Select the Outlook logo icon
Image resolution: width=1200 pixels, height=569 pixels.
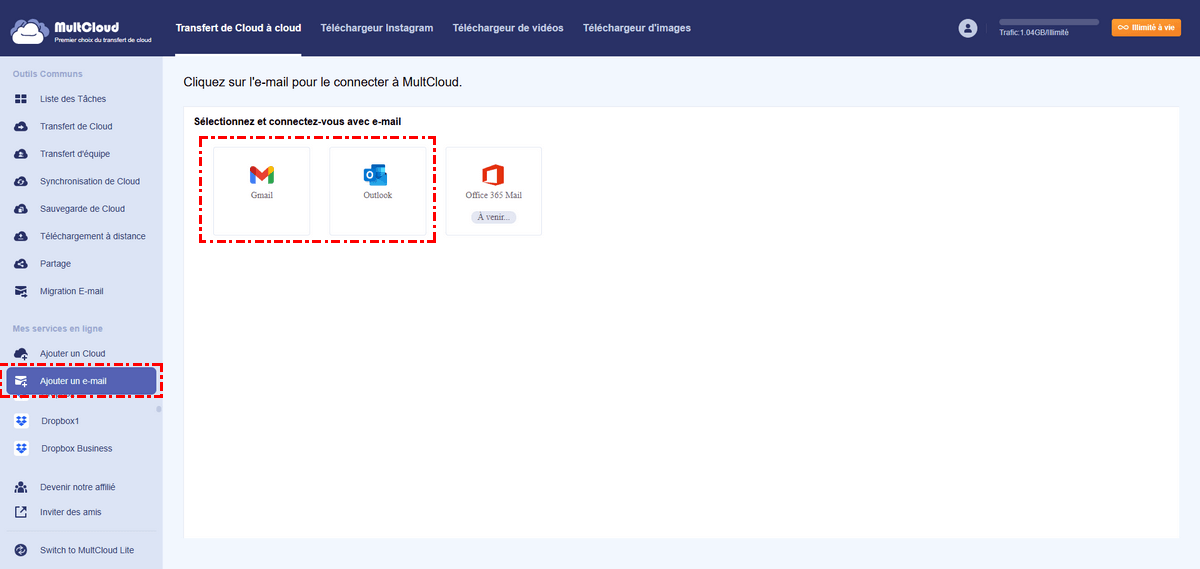coord(375,175)
